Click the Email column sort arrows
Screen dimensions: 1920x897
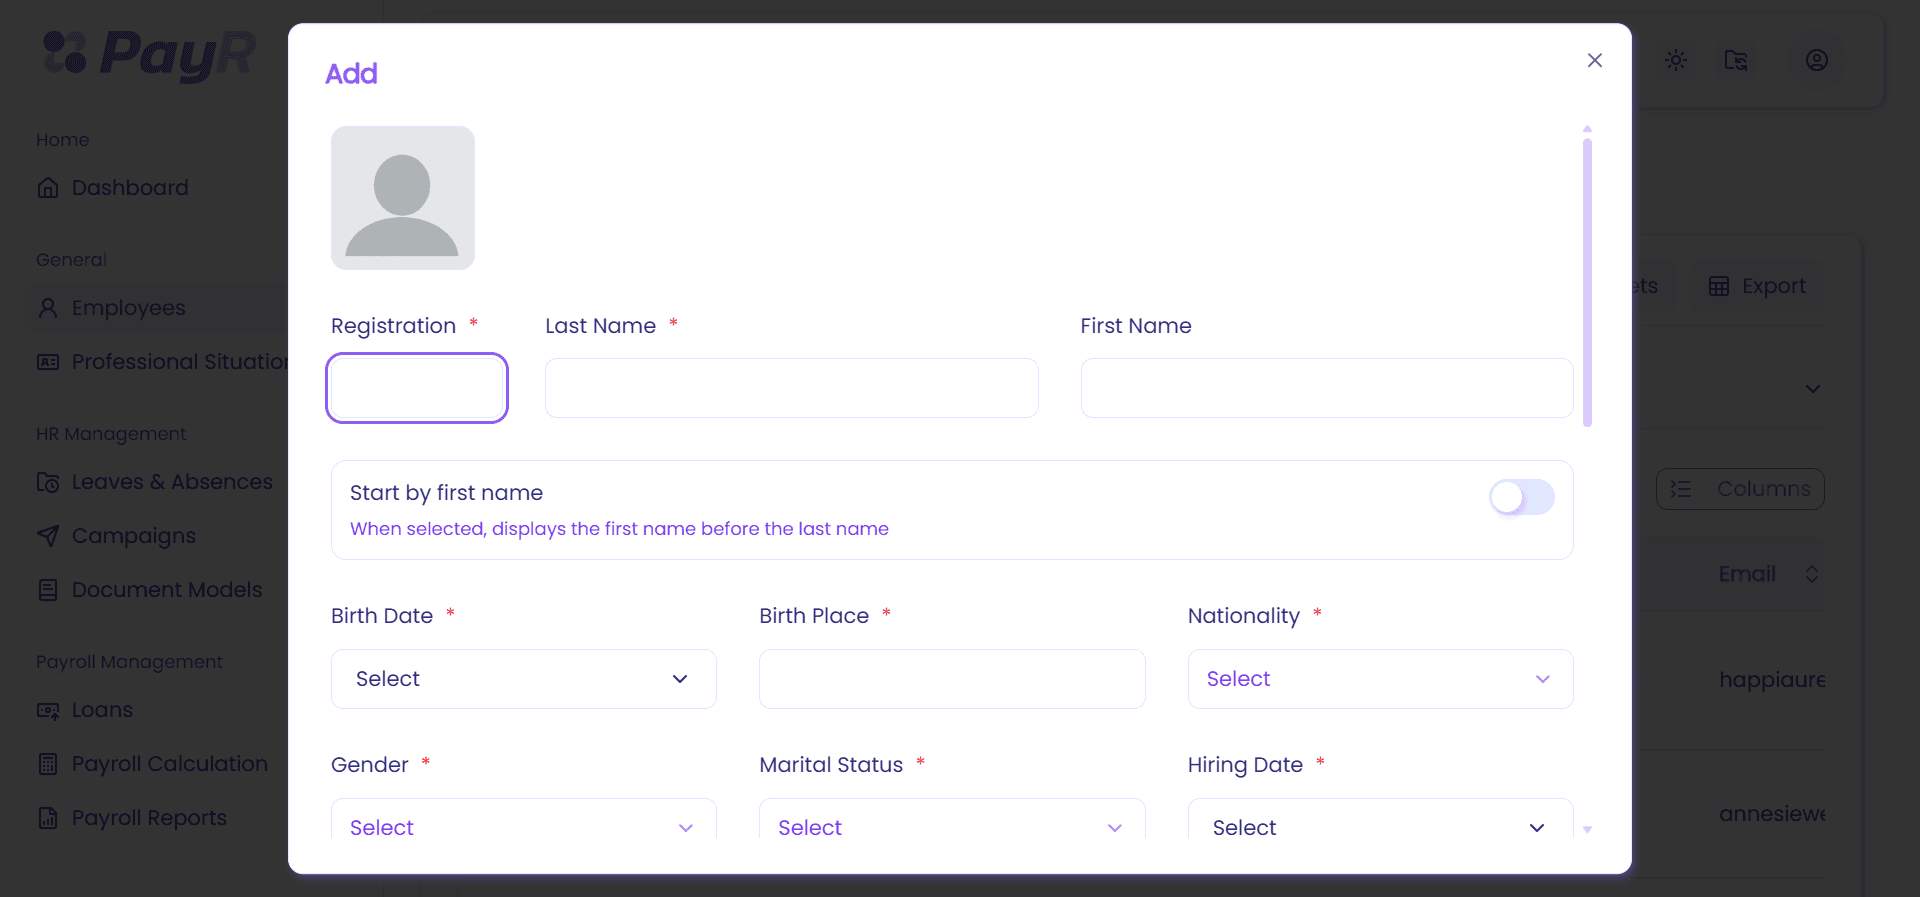(1811, 574)
